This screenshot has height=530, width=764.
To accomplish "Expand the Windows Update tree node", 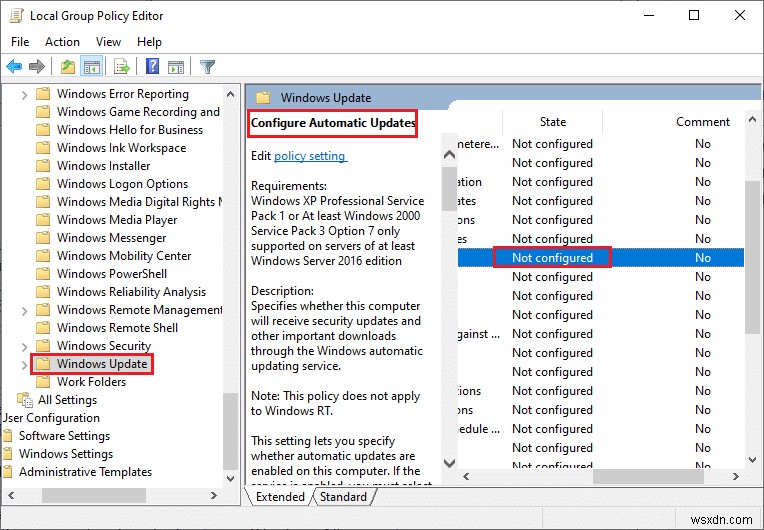I will [24, 364].
